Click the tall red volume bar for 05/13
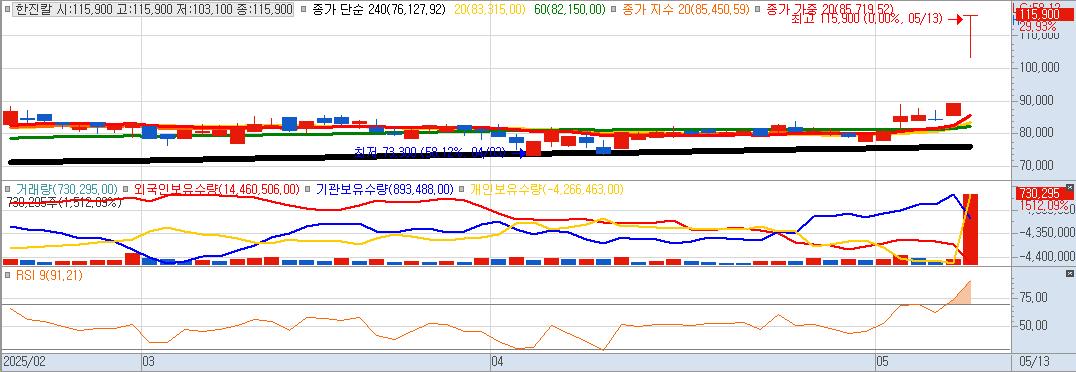 (x=971, y=229)
